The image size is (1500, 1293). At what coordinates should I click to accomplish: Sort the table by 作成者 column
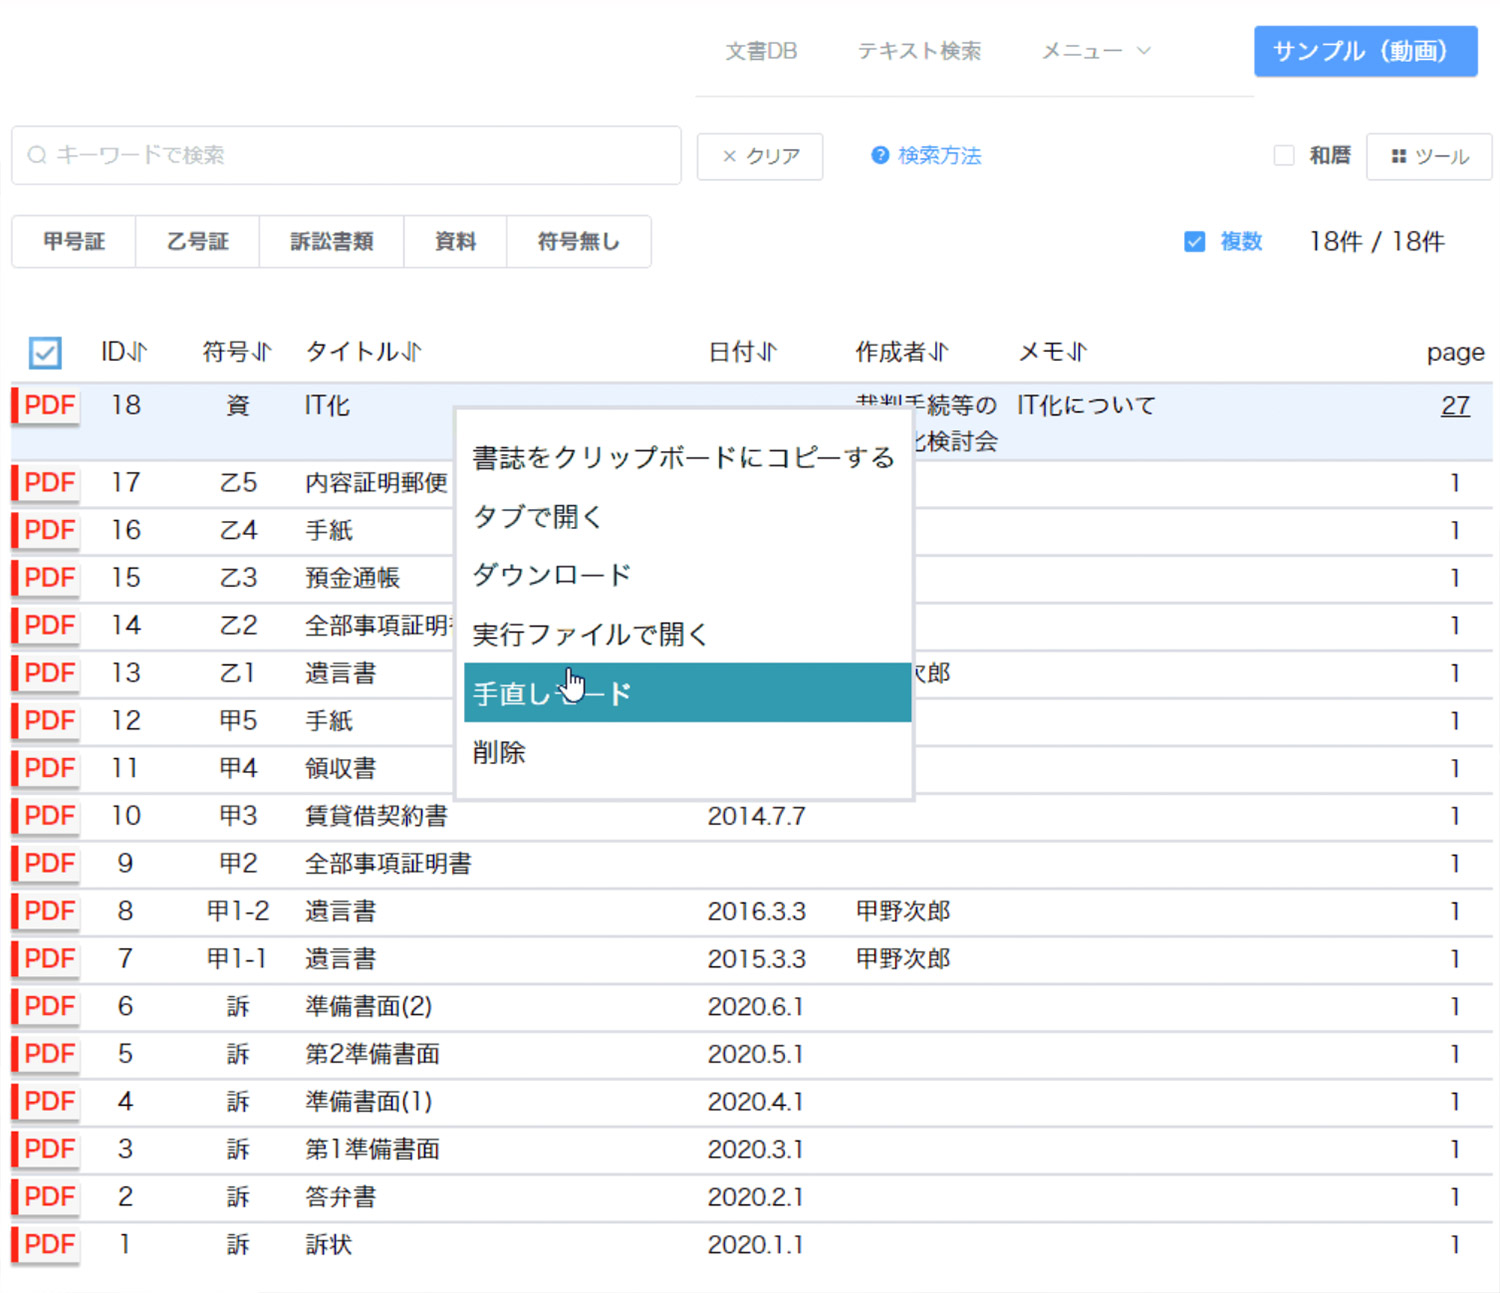(902, 352)
